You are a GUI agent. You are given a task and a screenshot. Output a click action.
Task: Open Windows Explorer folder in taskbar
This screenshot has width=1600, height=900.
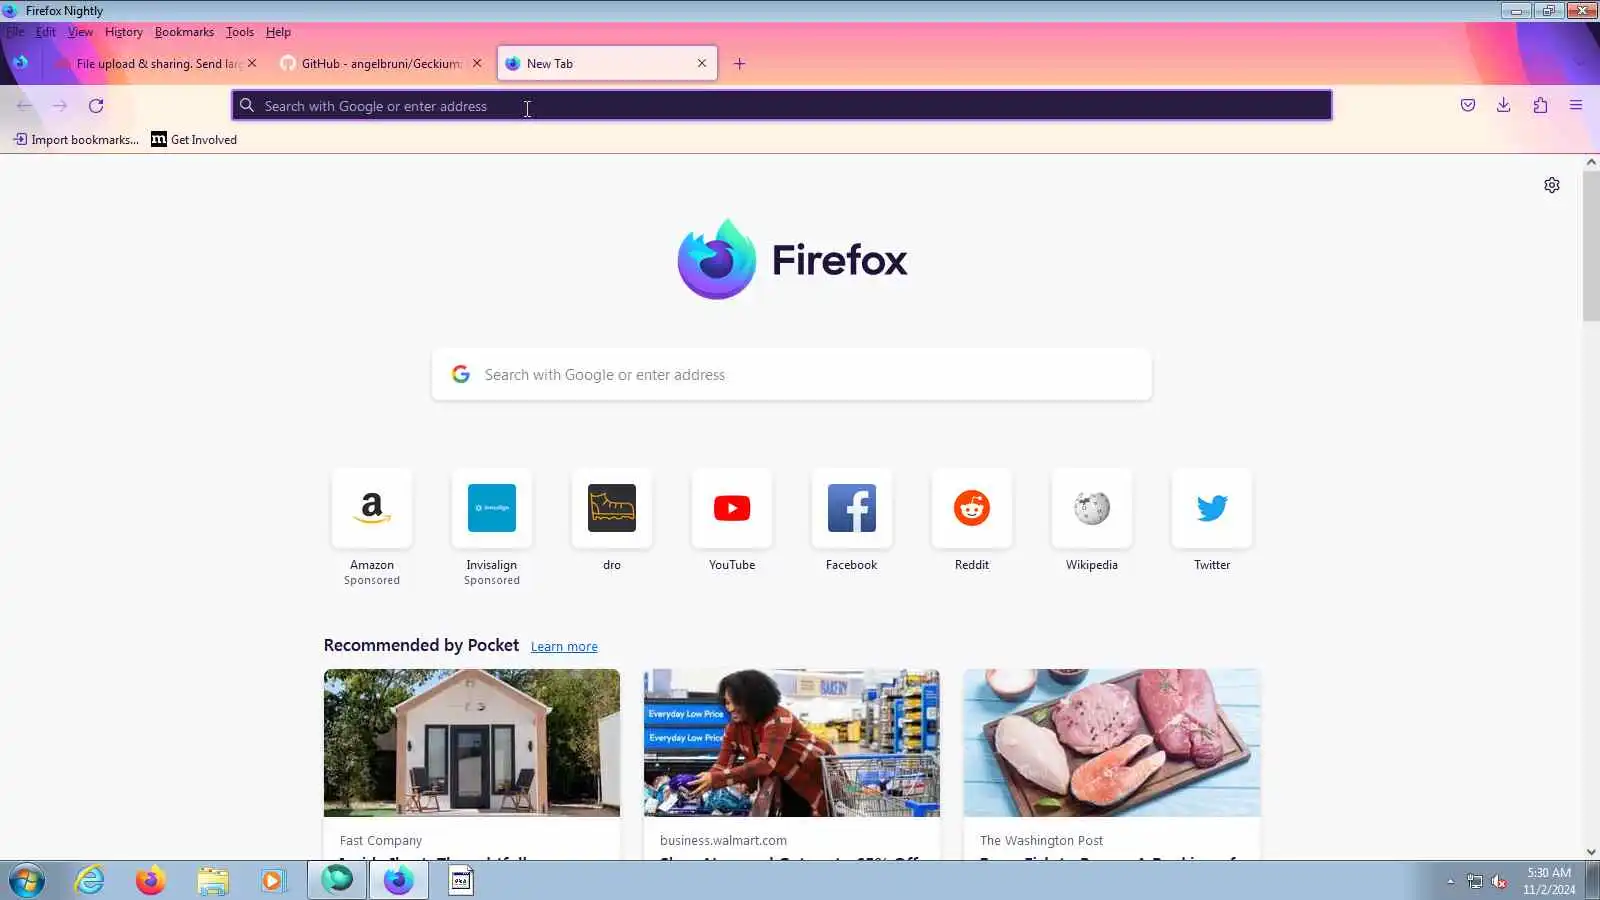point(212,881)
